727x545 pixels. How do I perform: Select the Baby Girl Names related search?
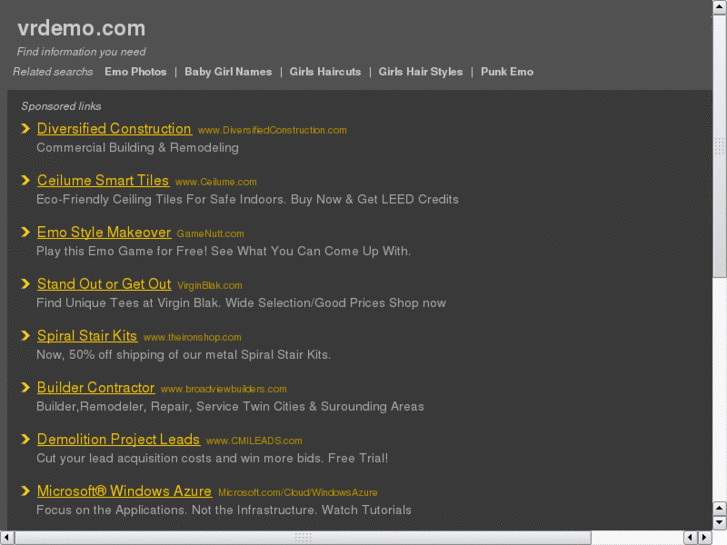(228, 72)
